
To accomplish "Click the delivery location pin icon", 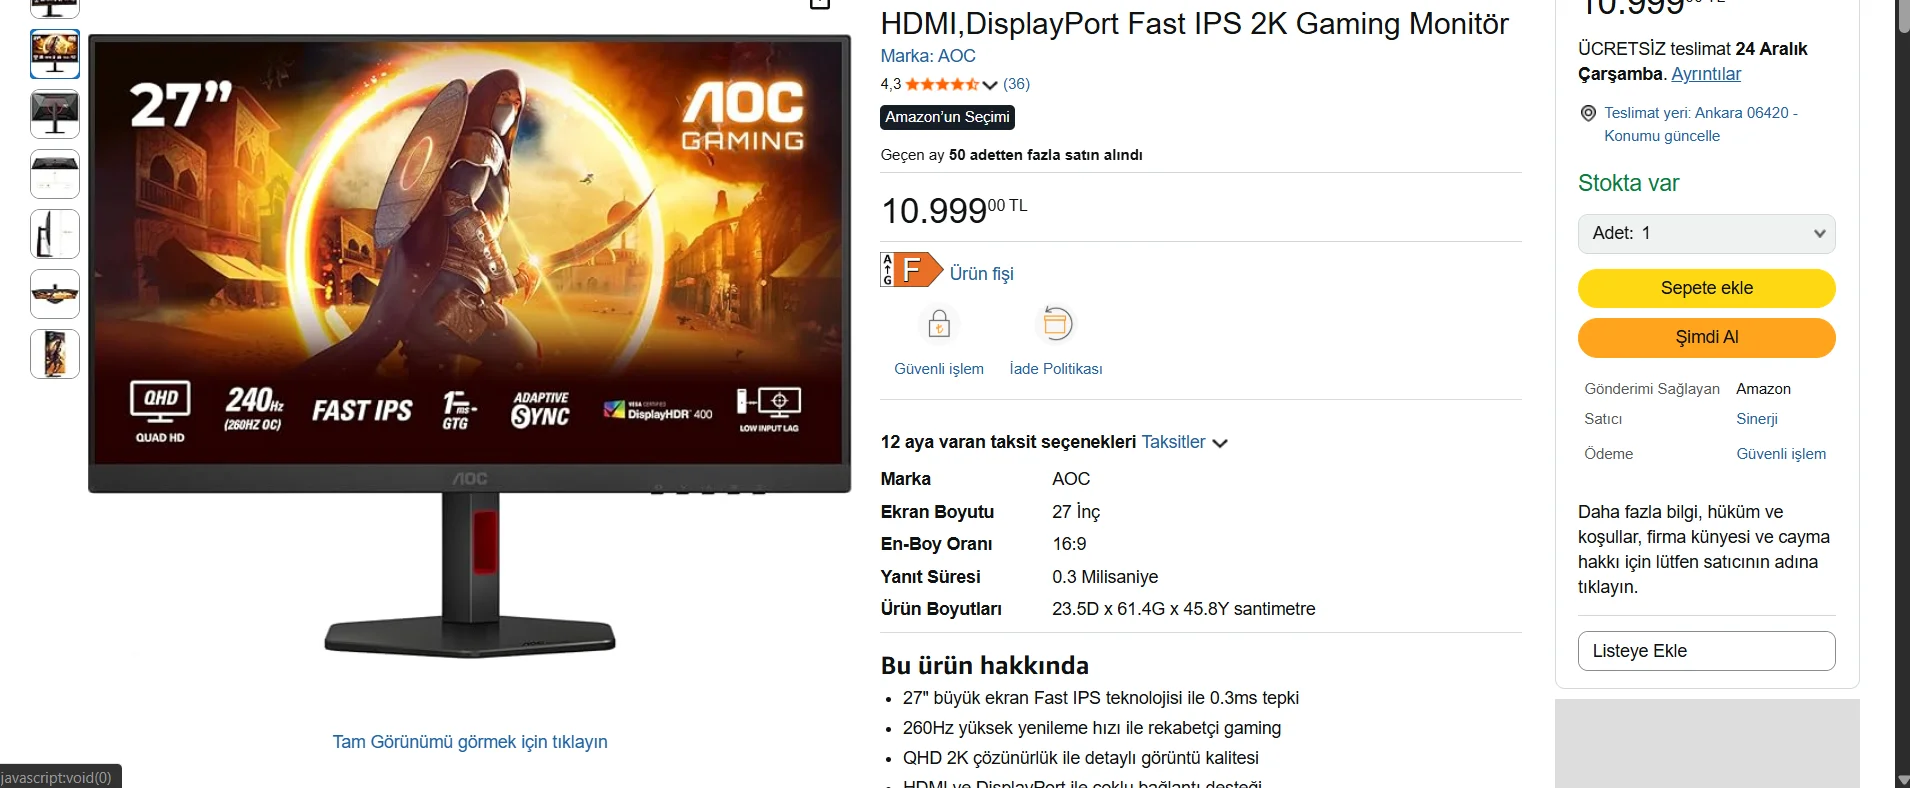I will pyautogui.click(x=1588, y=113).
